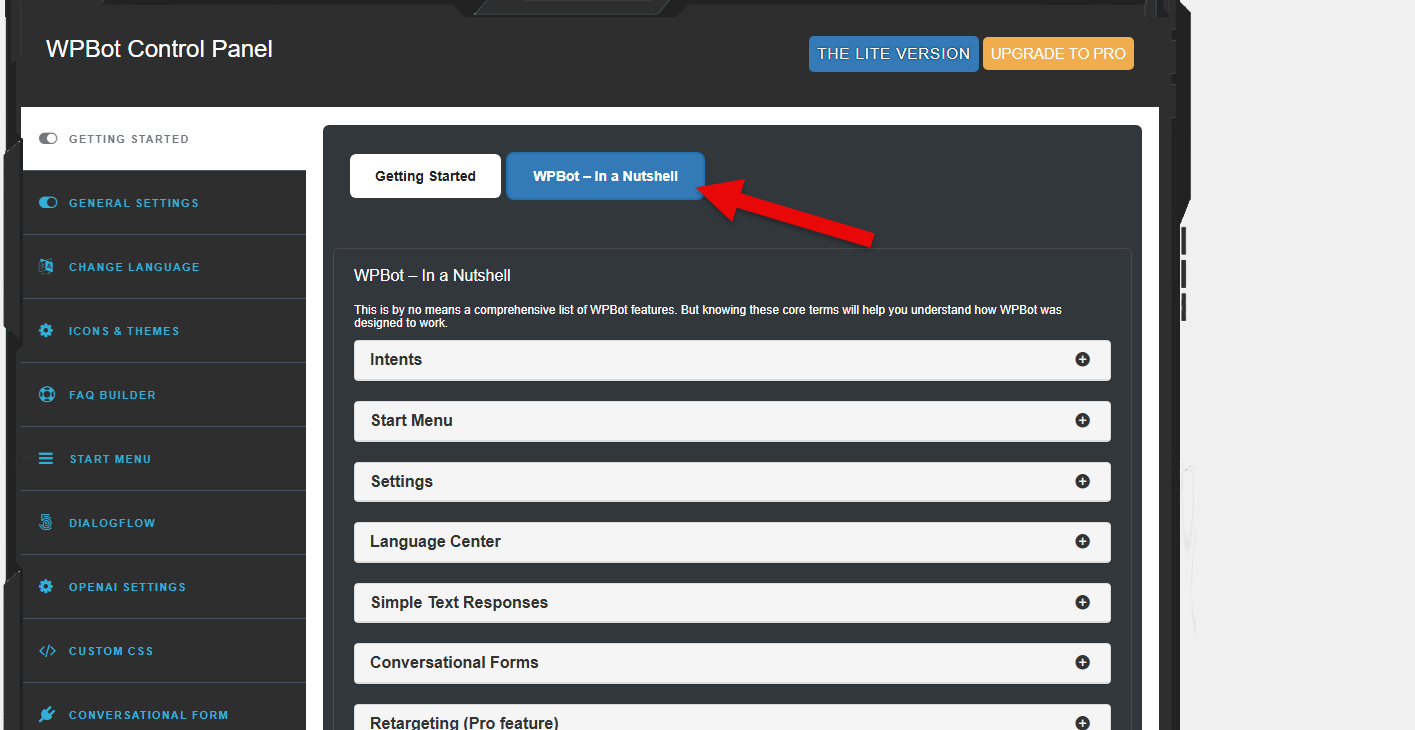Click the WPBot Control Panel heading
Viewport: 1415px width, 730px height.
click(159, 49)
